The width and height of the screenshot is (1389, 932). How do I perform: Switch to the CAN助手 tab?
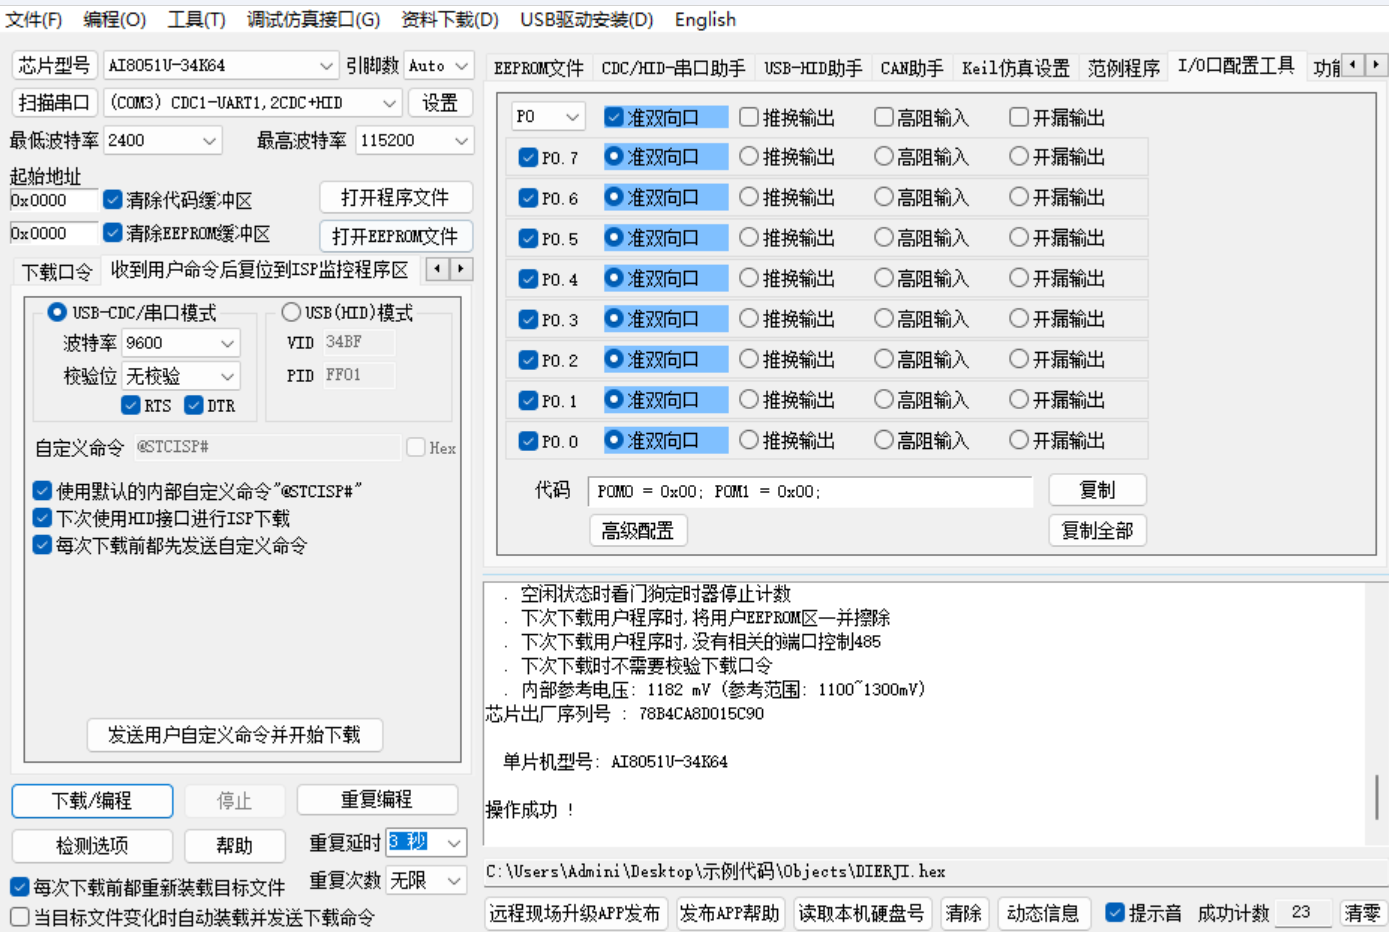(911, 68)
